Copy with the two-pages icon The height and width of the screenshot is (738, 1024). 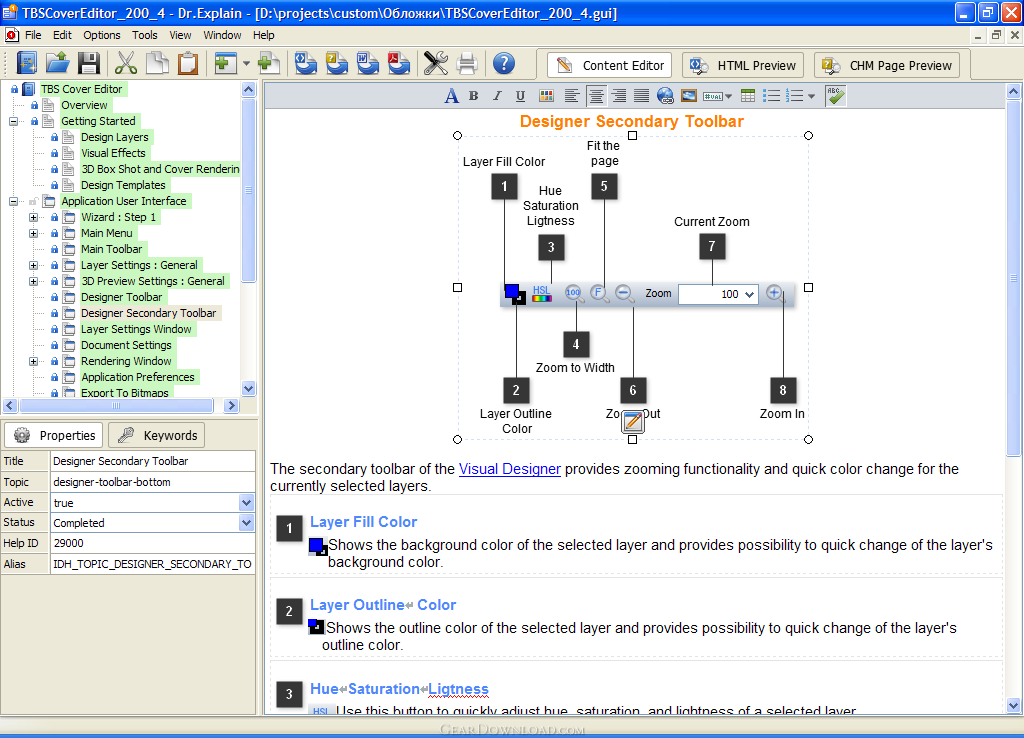pos(157,63)
